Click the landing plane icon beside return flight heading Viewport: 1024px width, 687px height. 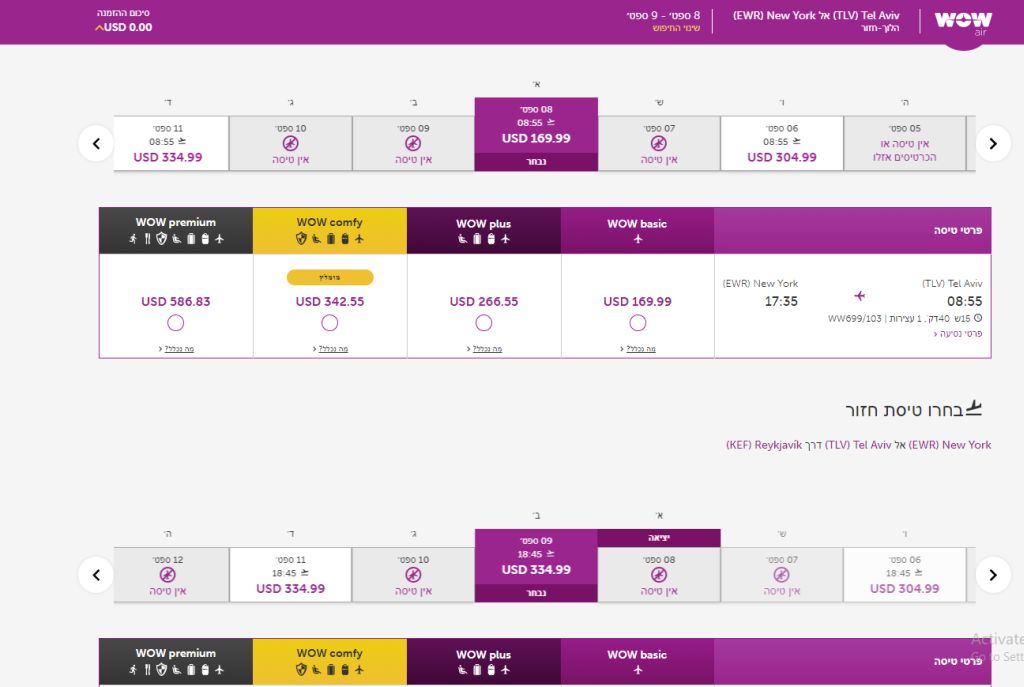pyautogui.click(x=974, y=408)
